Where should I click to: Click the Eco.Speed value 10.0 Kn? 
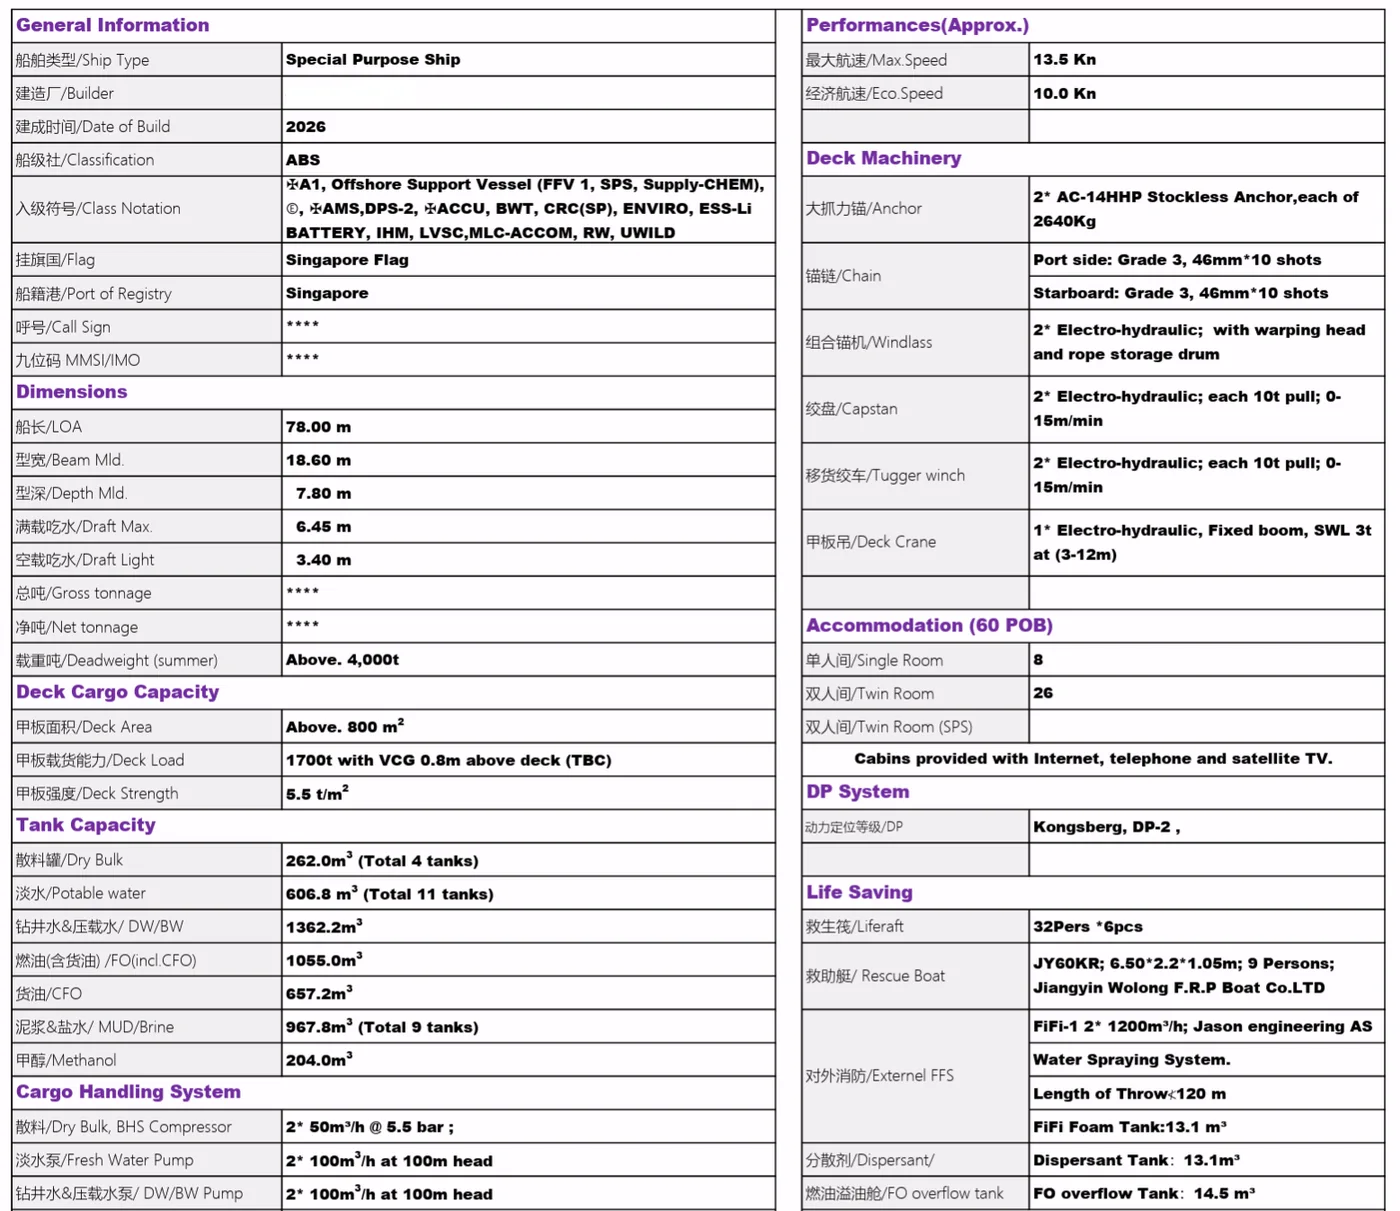pyautogui.click(x=1064, y=93)
